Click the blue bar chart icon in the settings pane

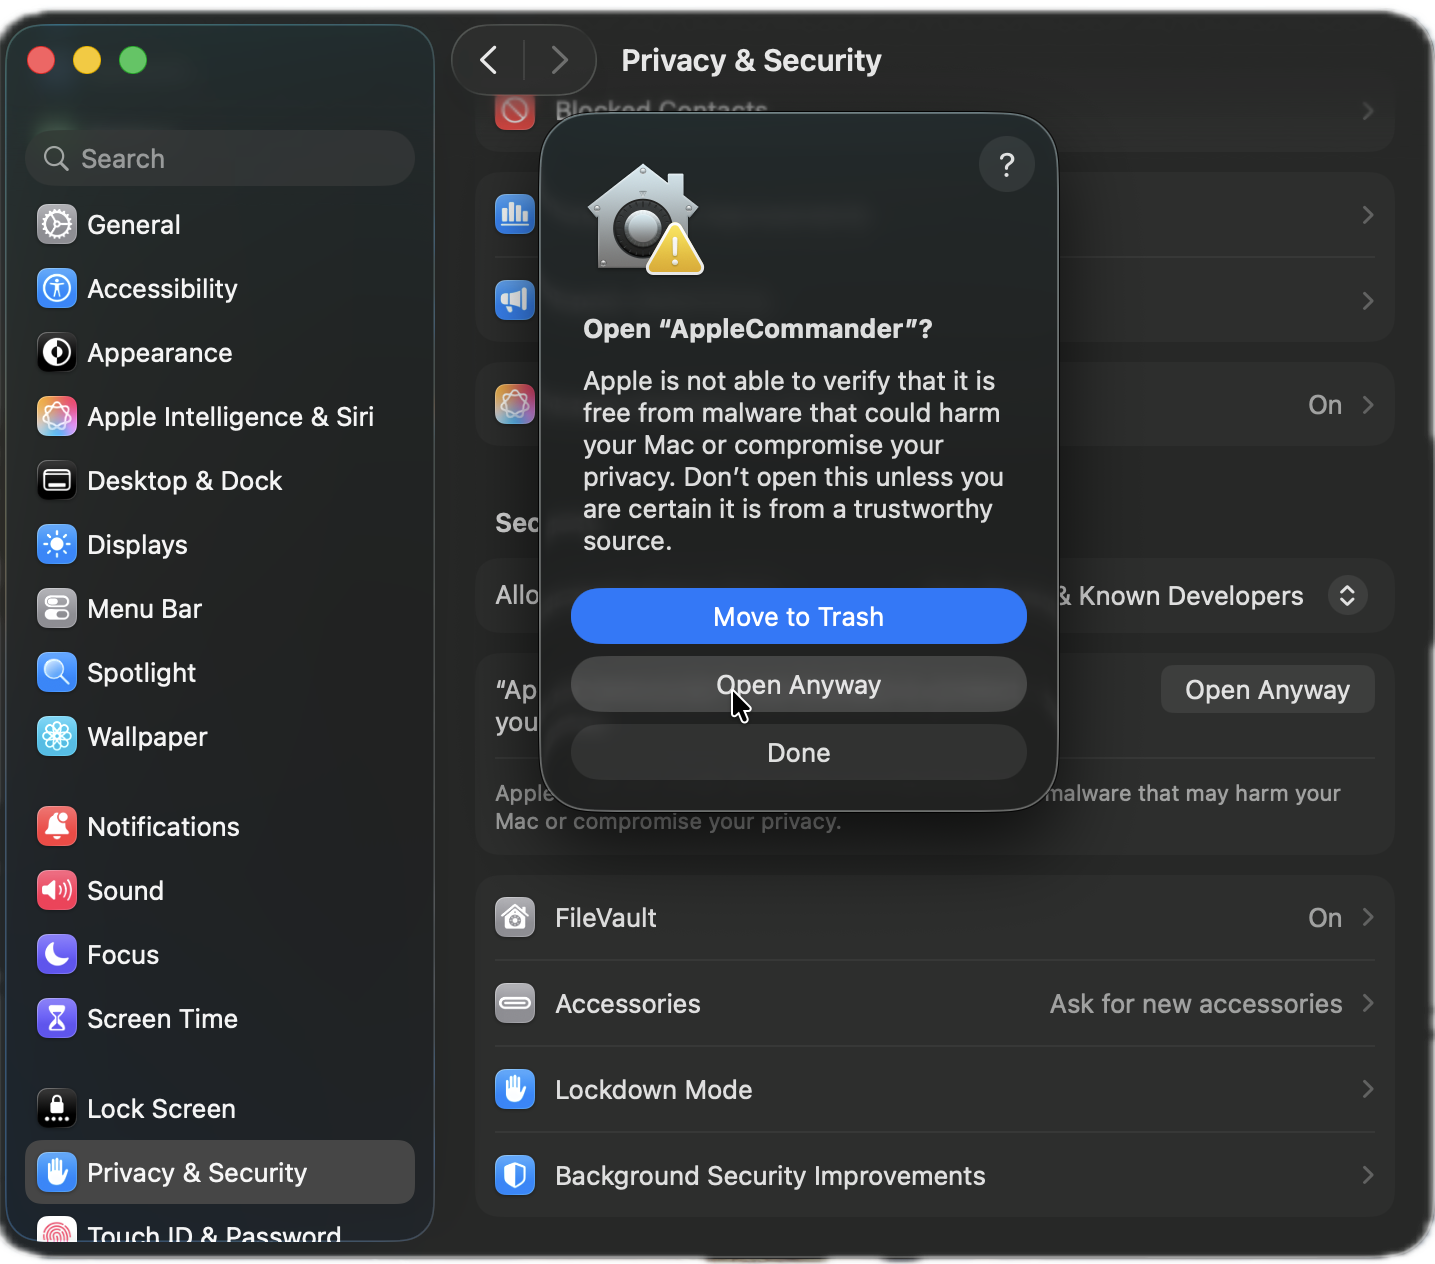pos(515,214)
